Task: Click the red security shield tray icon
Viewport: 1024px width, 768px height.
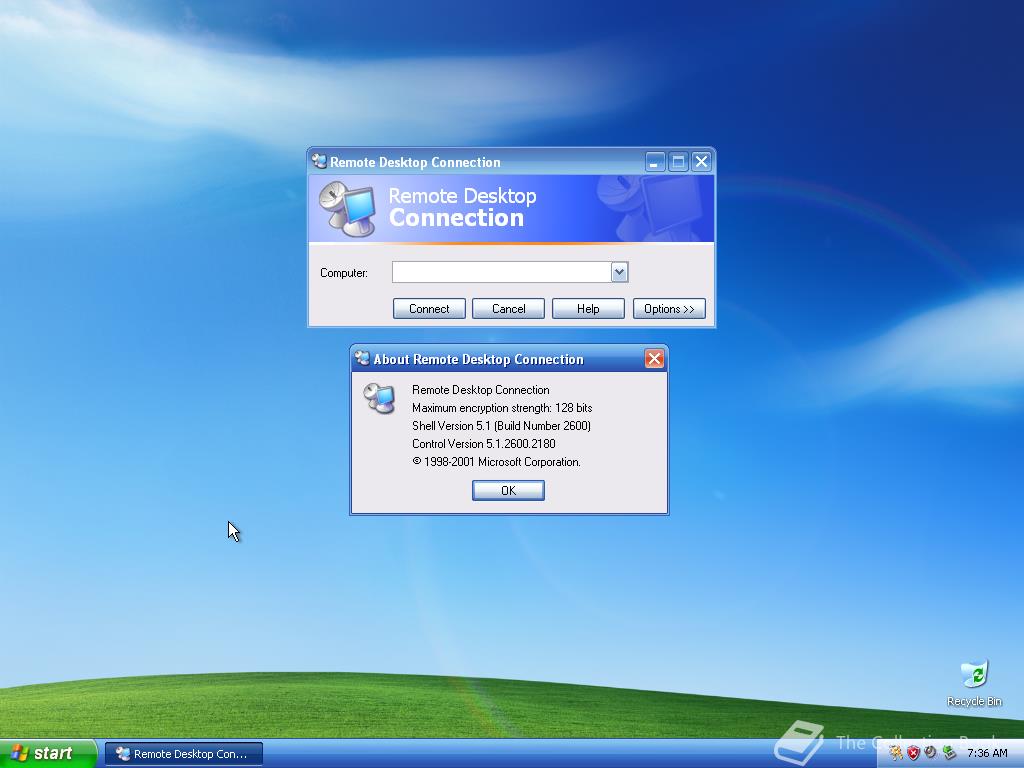Action: coord(913,754)
